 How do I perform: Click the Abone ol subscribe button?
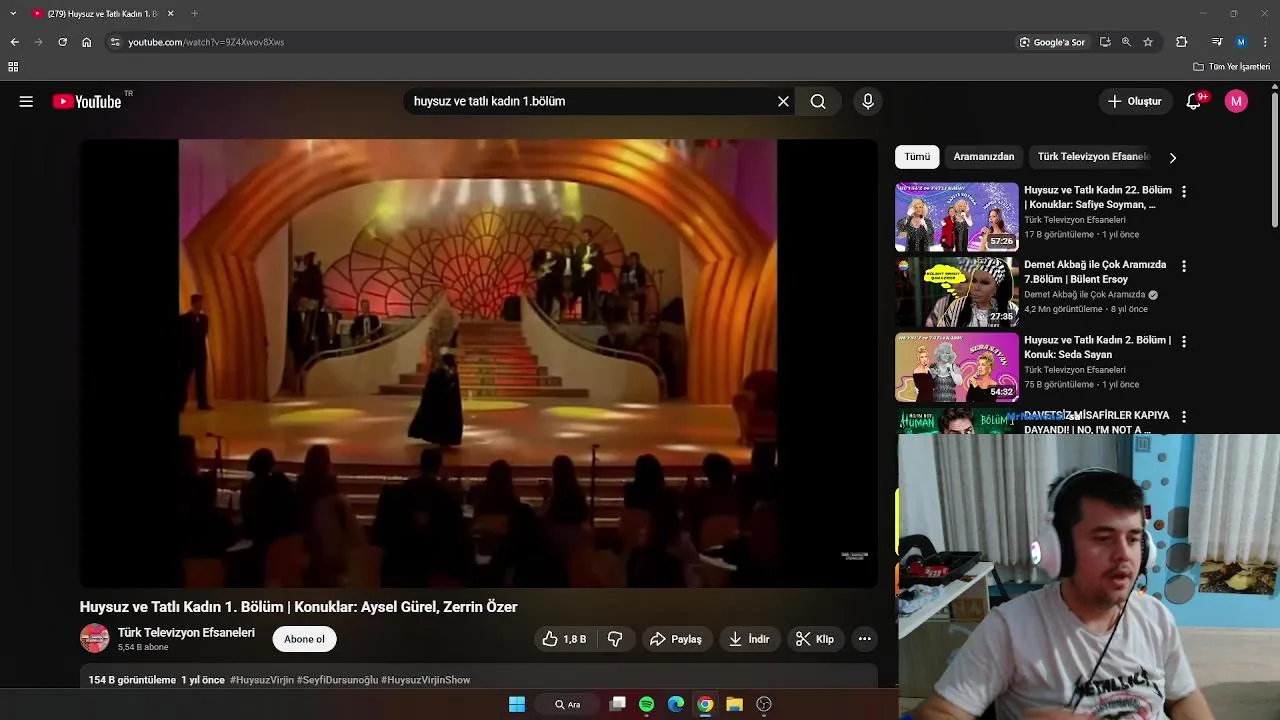(304, 639)
